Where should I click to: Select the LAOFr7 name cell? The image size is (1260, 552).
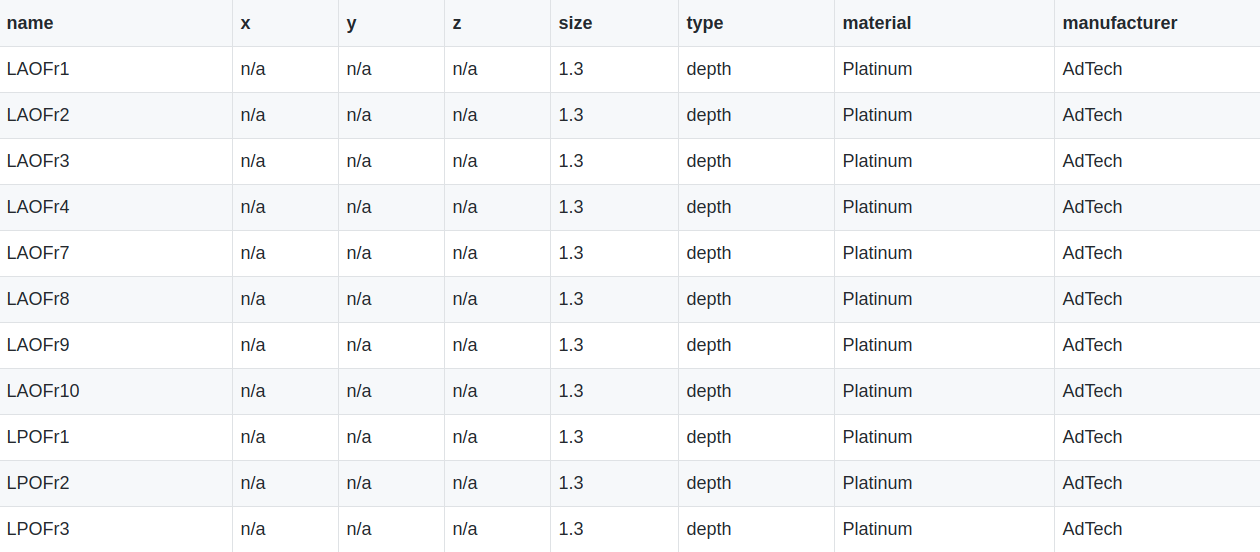[38, 253]
